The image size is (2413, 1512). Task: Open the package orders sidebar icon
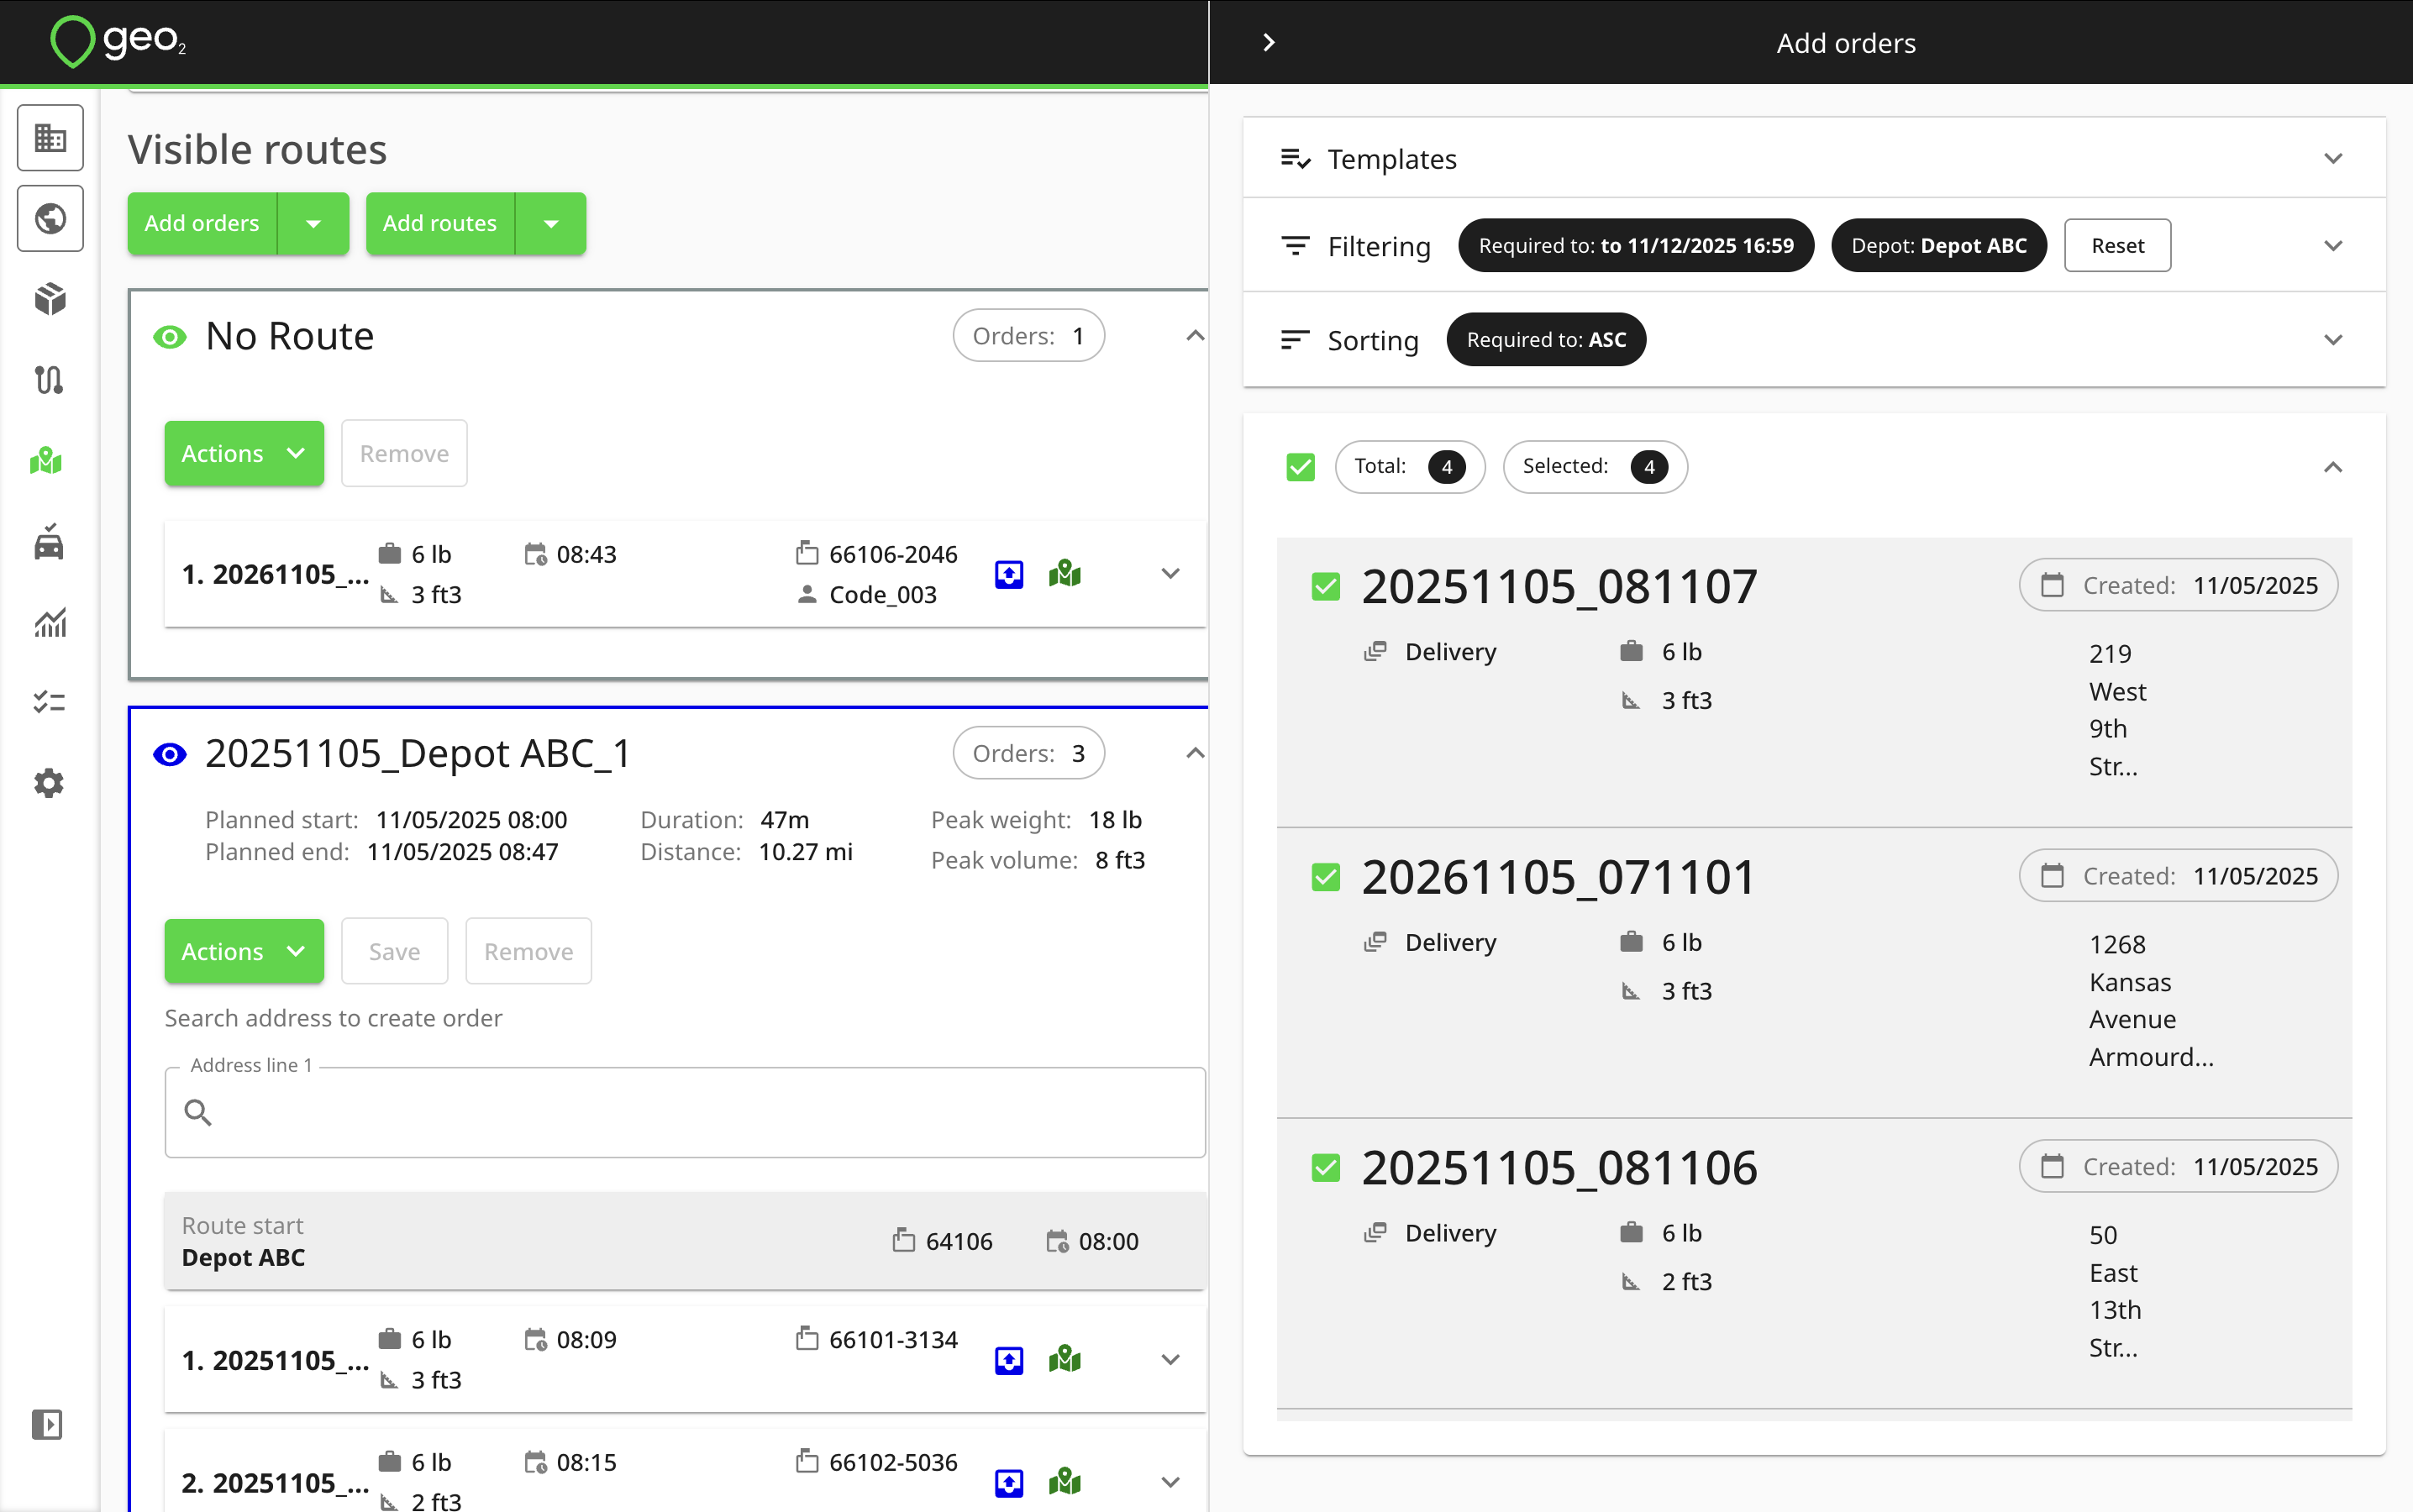tap(50, 299)
